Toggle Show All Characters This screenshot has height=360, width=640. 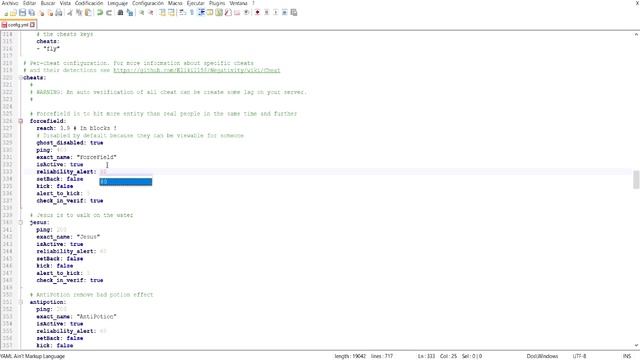(192, 13)
